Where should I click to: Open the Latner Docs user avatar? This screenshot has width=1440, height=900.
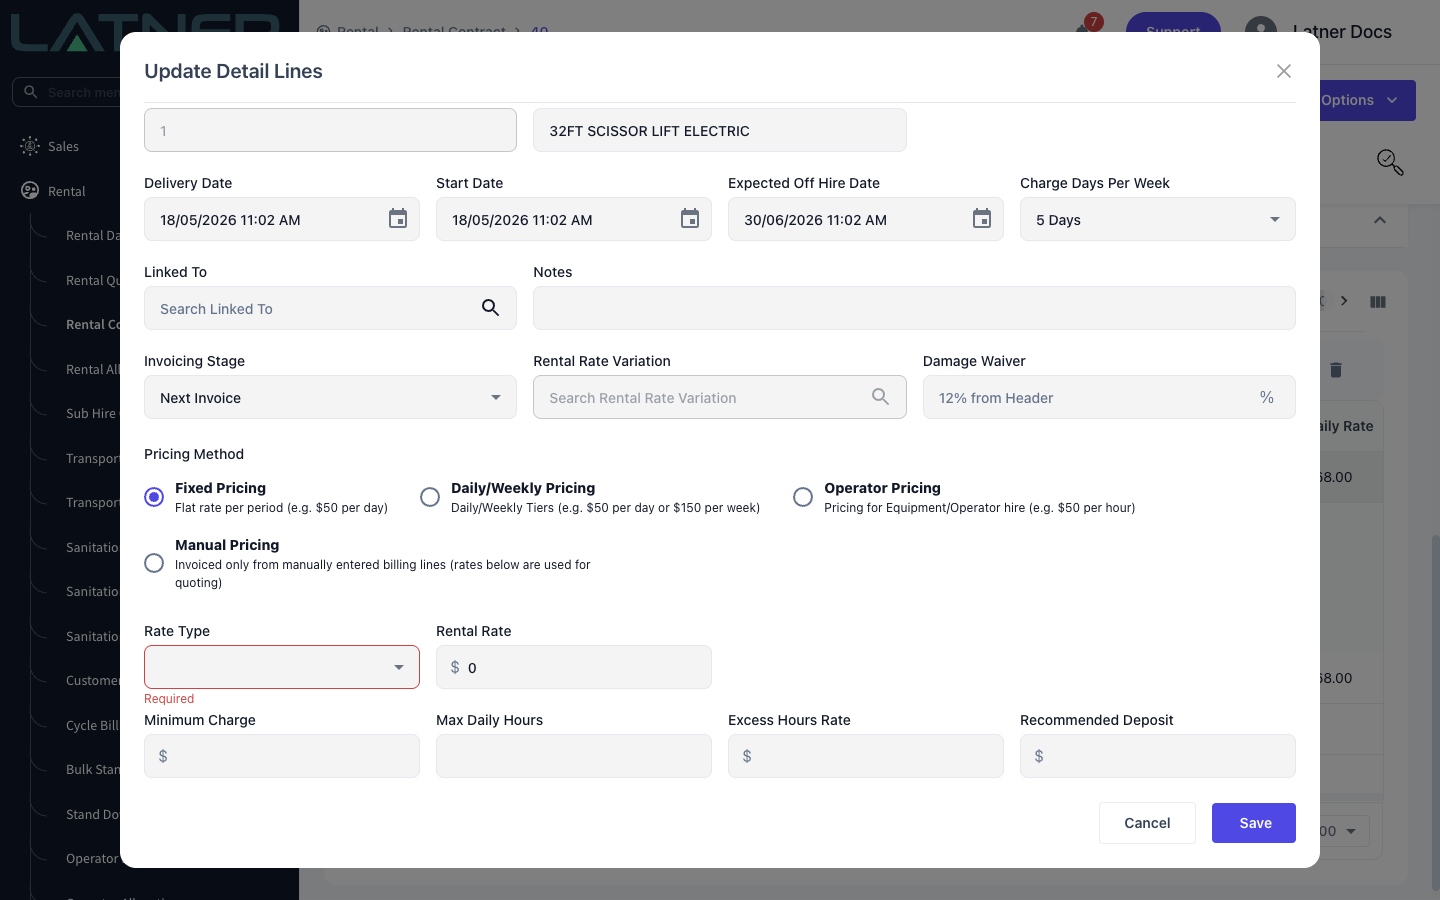[x=1261, y=31]
